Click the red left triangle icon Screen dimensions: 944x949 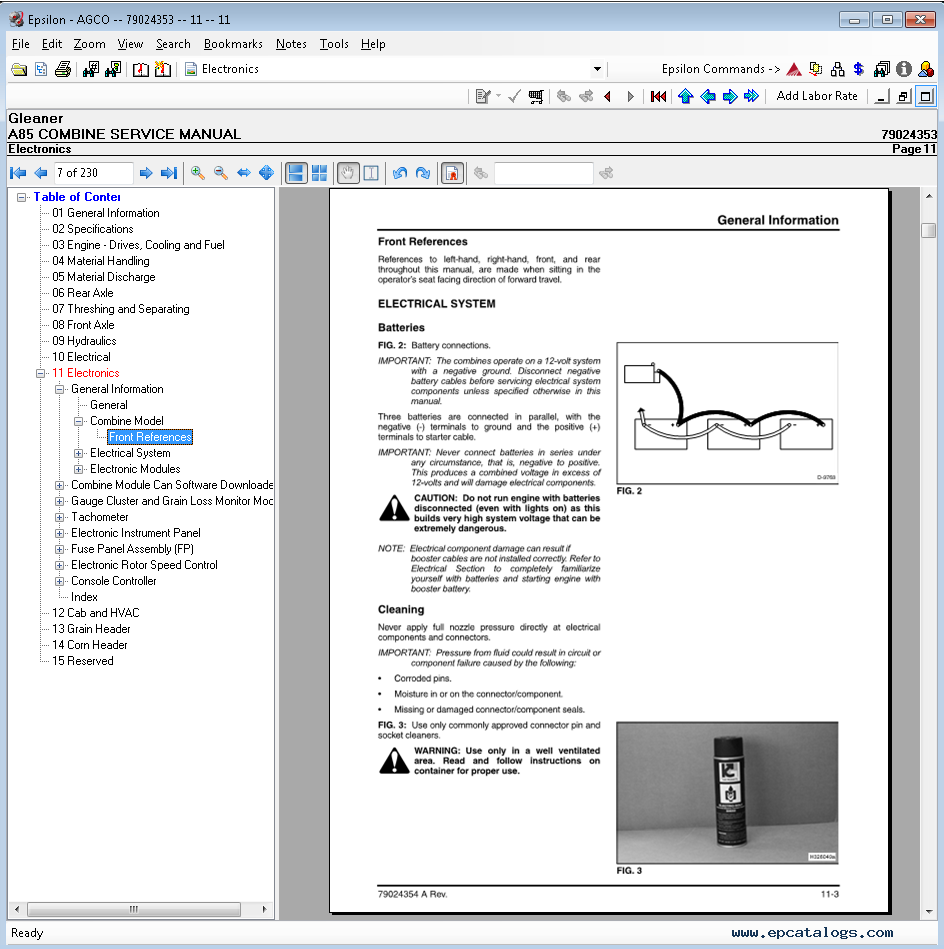(608, 96)
